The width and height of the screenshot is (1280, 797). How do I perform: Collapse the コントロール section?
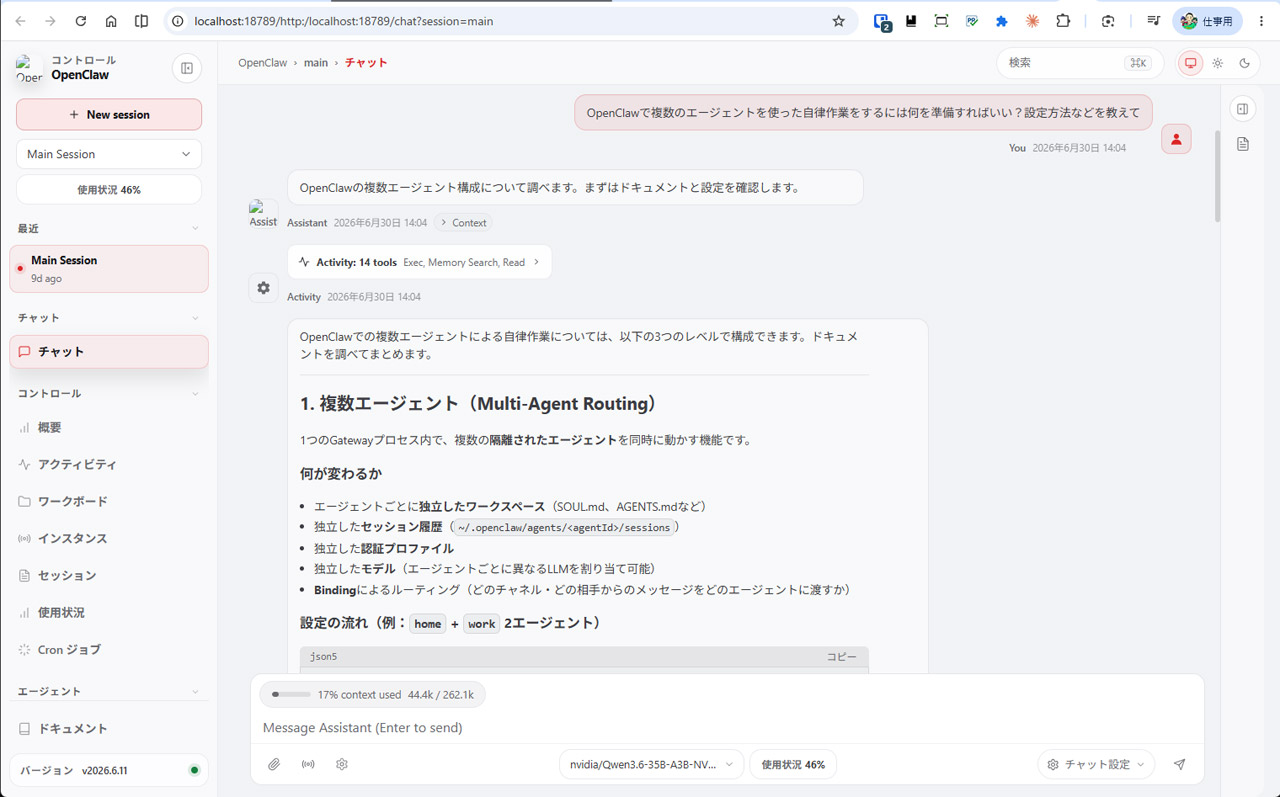click(x=195, y=394)
